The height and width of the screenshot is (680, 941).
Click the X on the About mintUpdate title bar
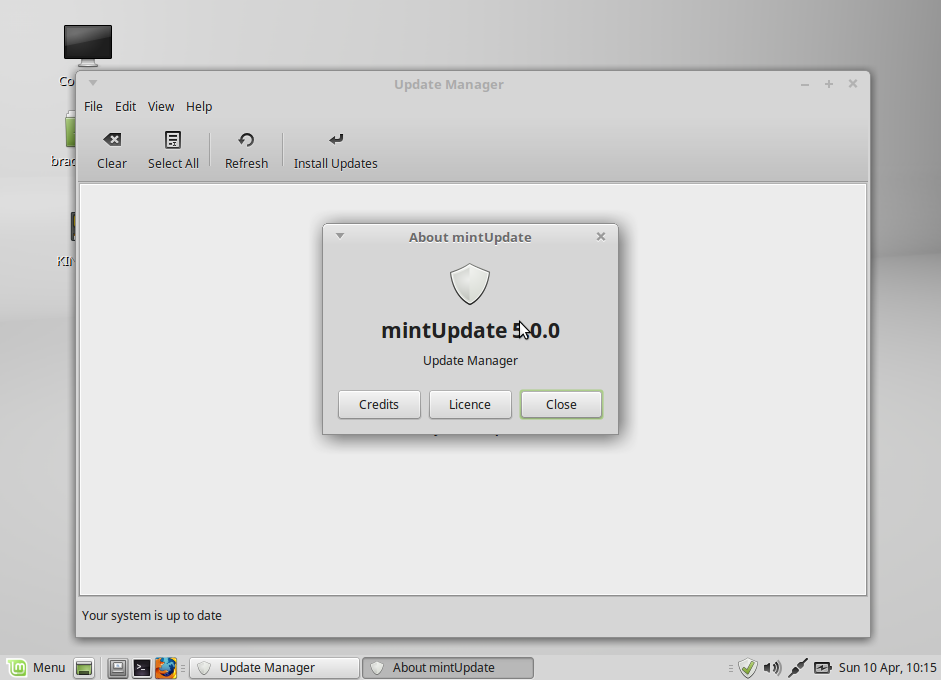pos(601,236)
